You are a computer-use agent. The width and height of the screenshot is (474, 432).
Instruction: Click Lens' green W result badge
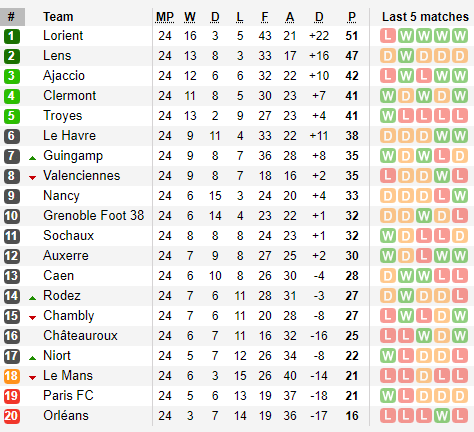pyautogui.click(x=406, y=56)
